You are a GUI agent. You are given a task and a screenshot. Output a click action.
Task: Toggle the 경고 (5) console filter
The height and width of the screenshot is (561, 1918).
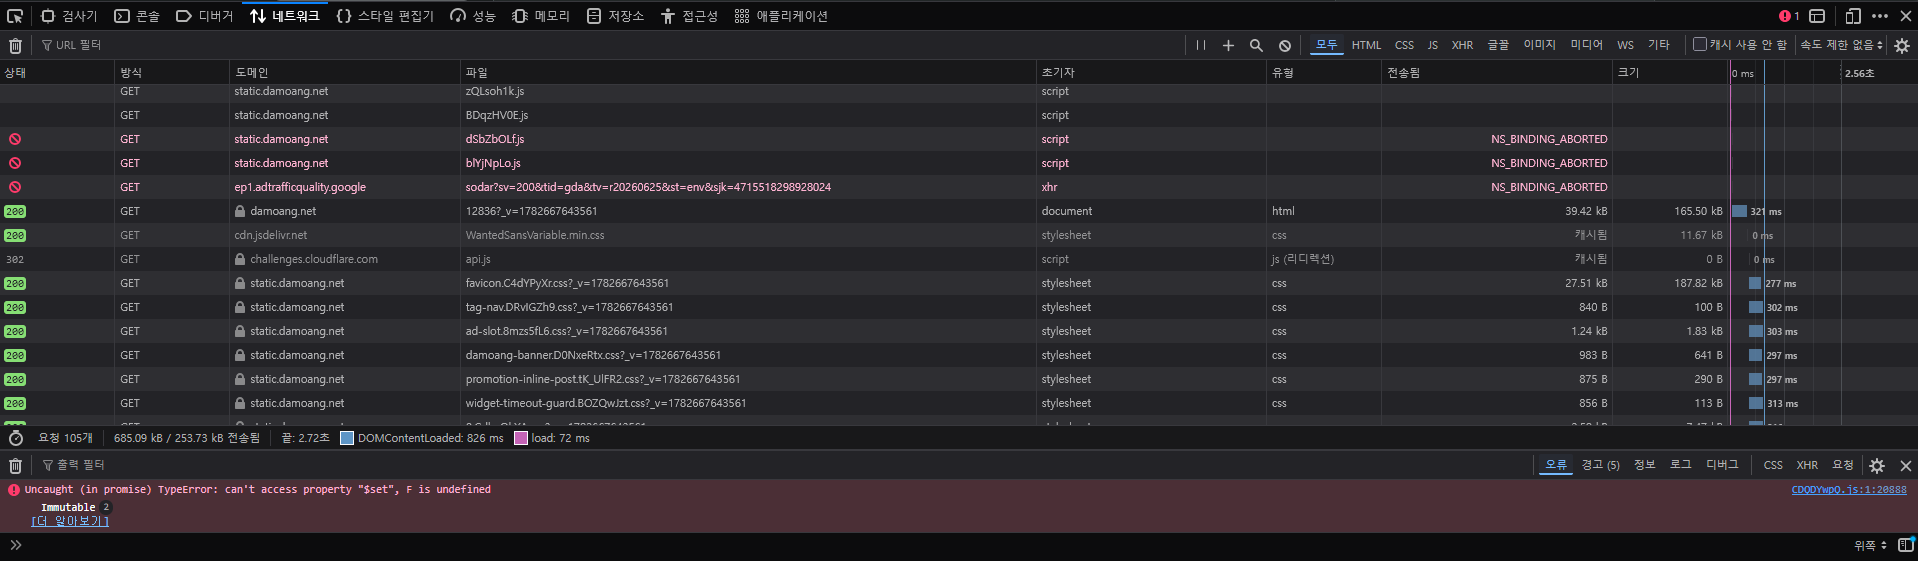pyautogui.click(x=1600, y=465)
